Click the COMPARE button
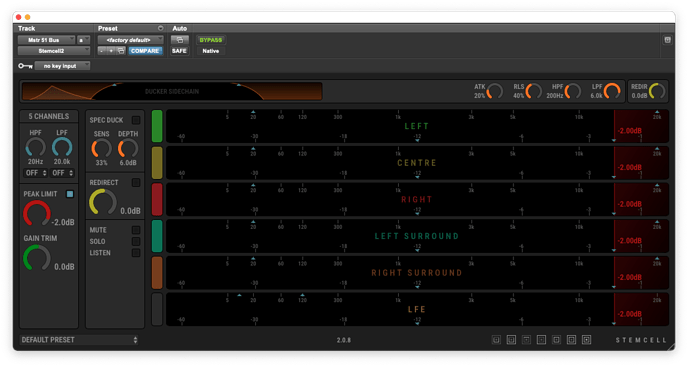The width and height of the screenshot is (689, 367). coord(145,51)
